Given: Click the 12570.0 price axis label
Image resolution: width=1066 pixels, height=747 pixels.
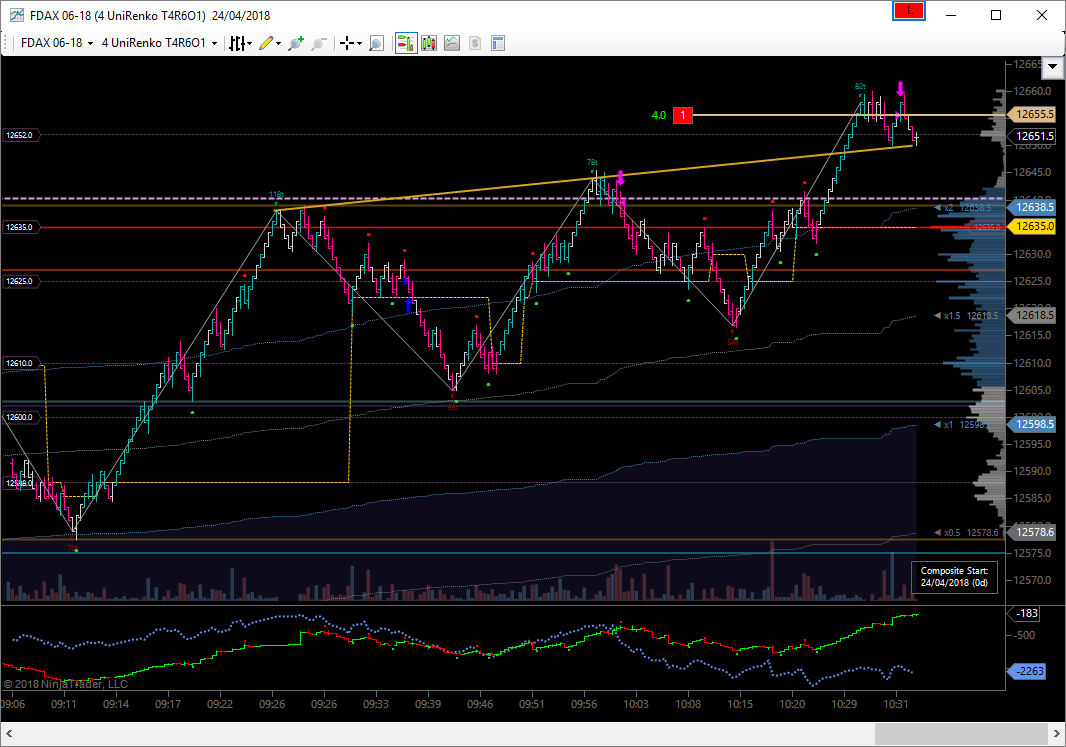Looking at the screenshot, I should pos(1032,580).
